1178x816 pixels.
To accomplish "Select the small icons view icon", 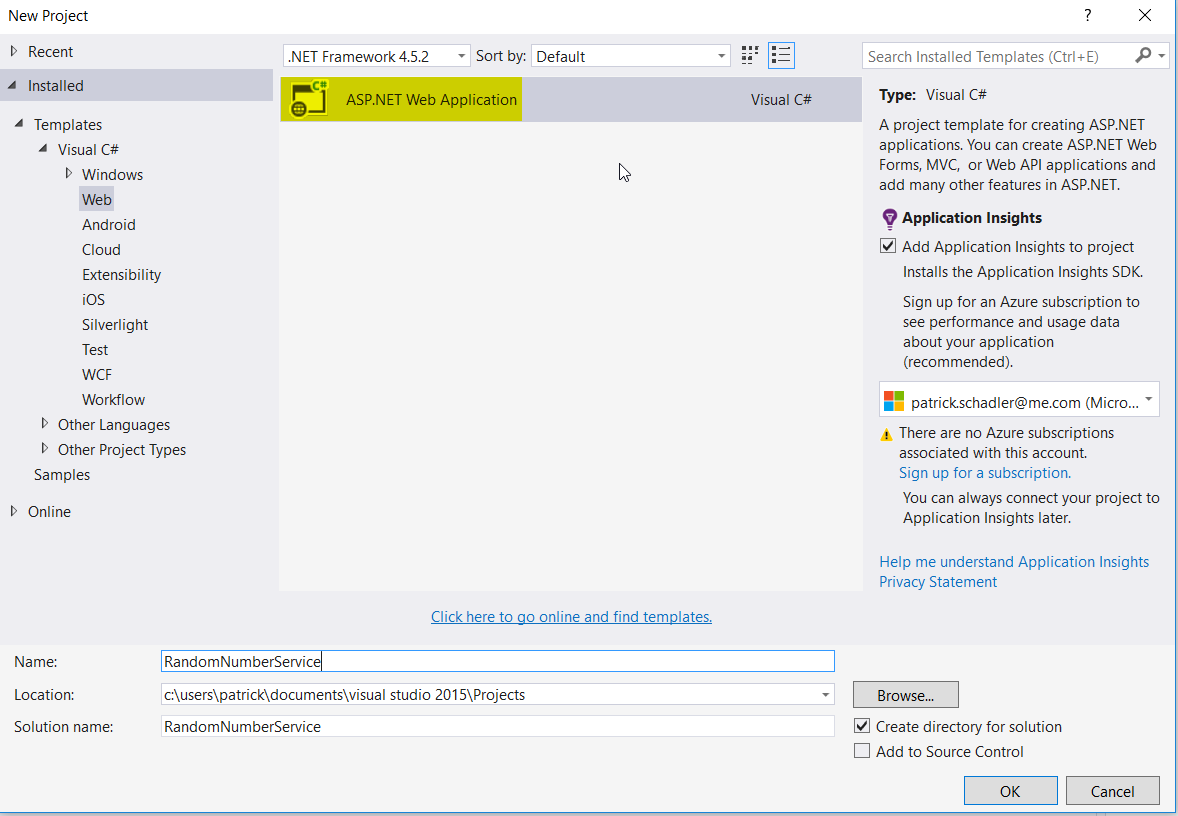I will [x=749, y=55].
